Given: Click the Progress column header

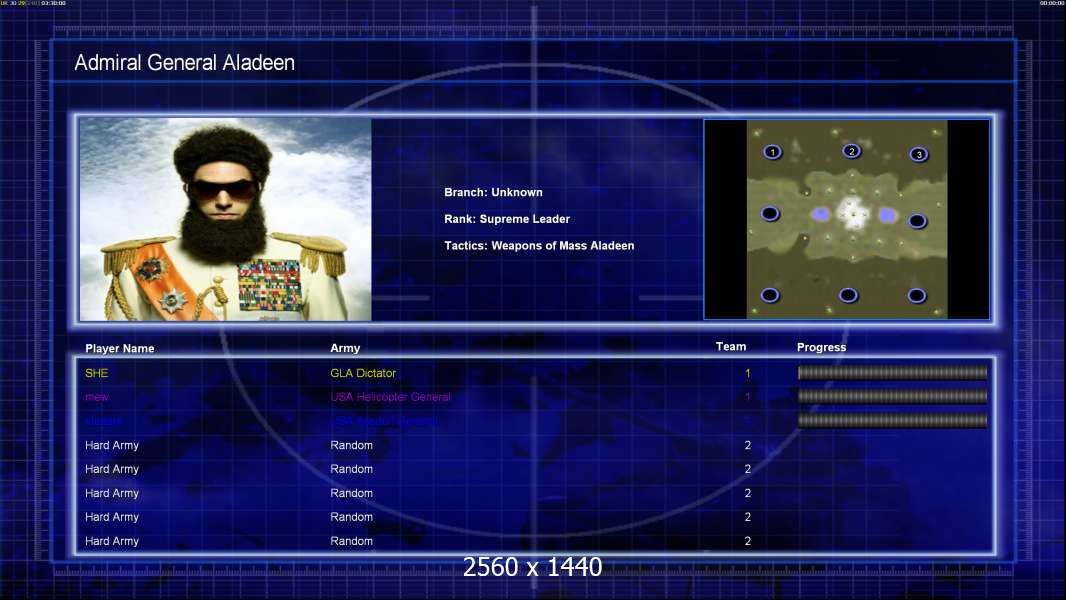Looking at the screenshot, I should 821,347.
